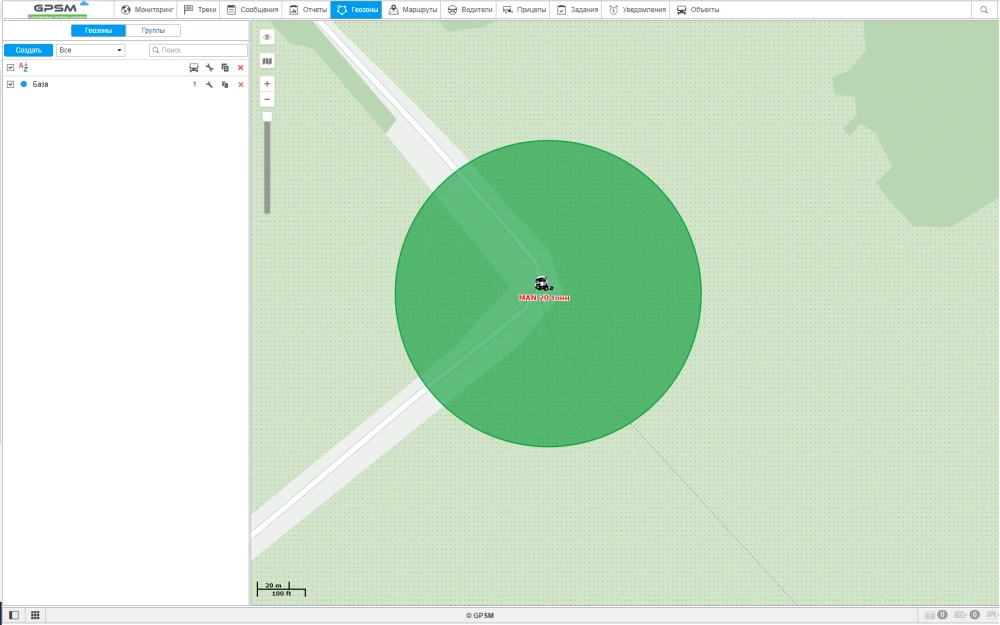The image size is (1000, 625).
Task: Open search using the magnifier icon top right
Action: click(984, 9)
